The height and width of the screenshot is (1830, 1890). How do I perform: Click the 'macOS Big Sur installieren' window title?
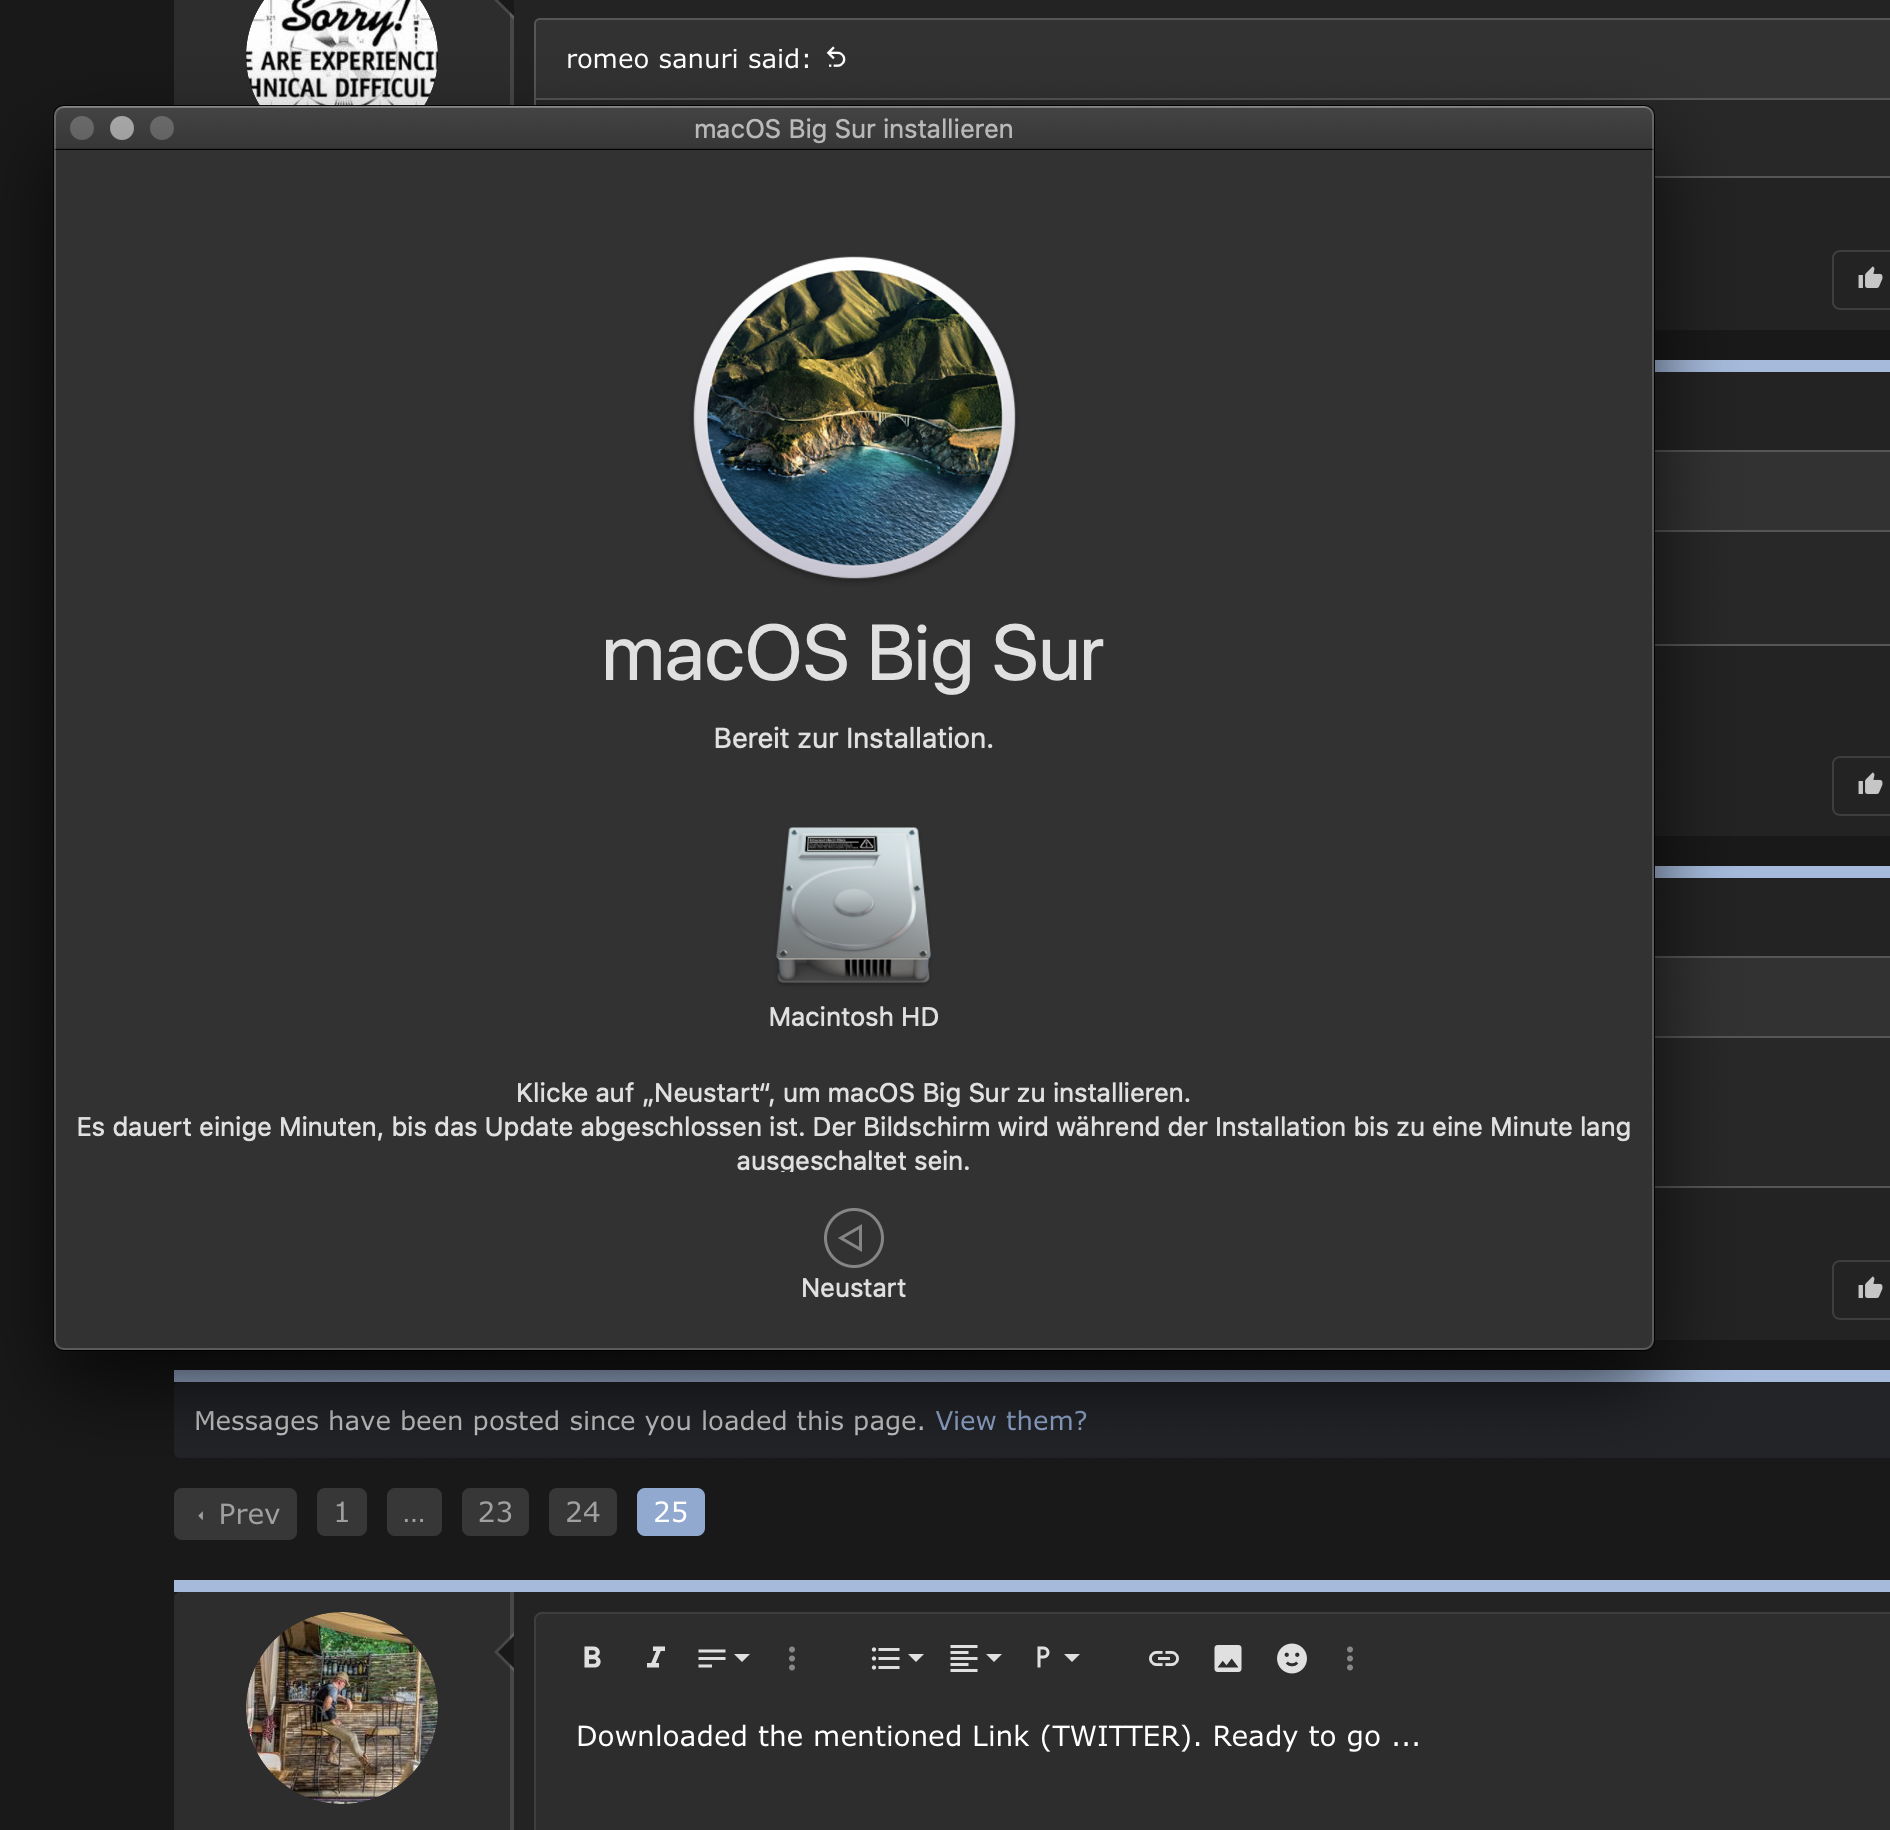(853, 129)
